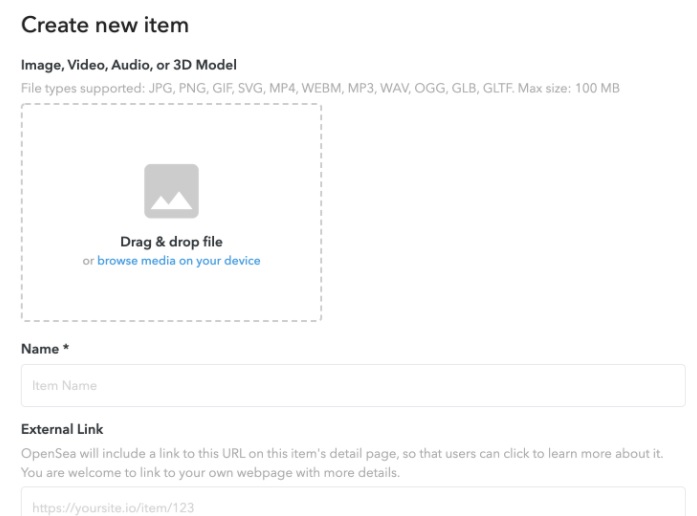Click the OpenSea will include a link description line
697x516 pixels.
342,453
